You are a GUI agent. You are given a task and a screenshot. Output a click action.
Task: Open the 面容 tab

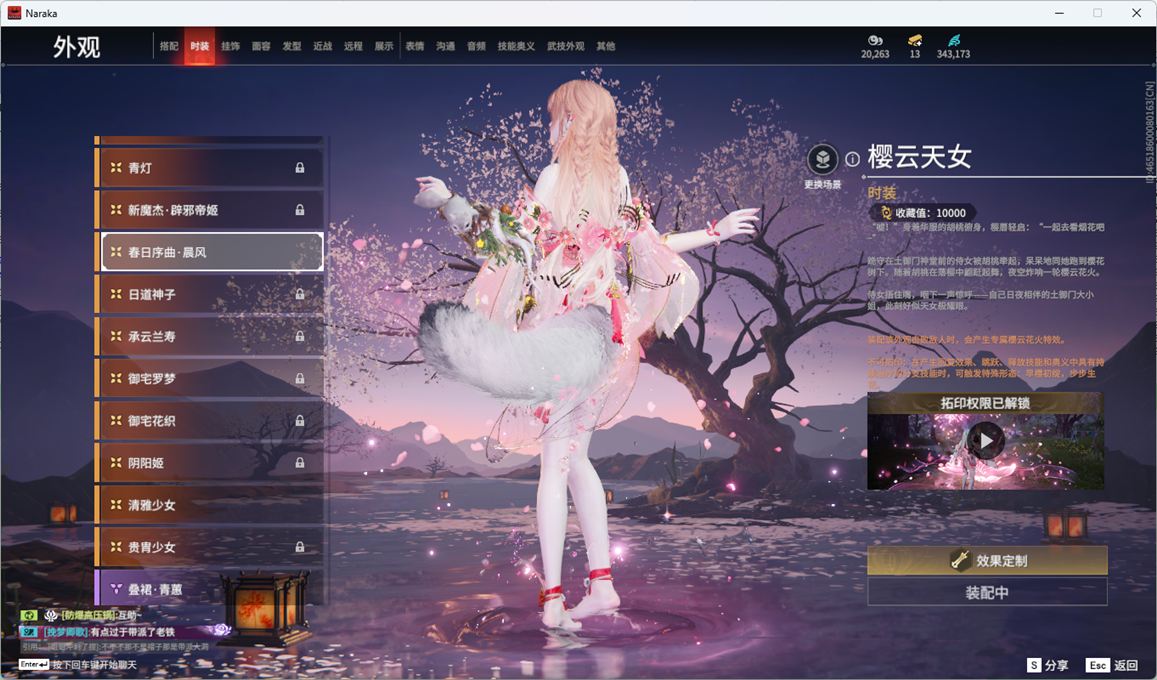coord(260,46)
